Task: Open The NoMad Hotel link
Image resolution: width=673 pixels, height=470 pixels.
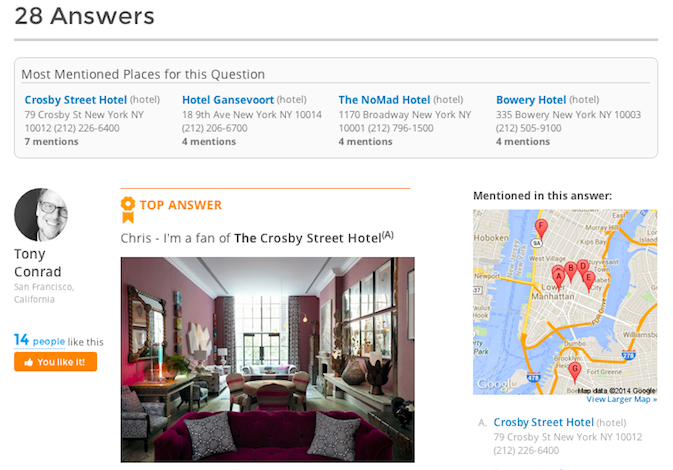Action: tap(384, 100)
